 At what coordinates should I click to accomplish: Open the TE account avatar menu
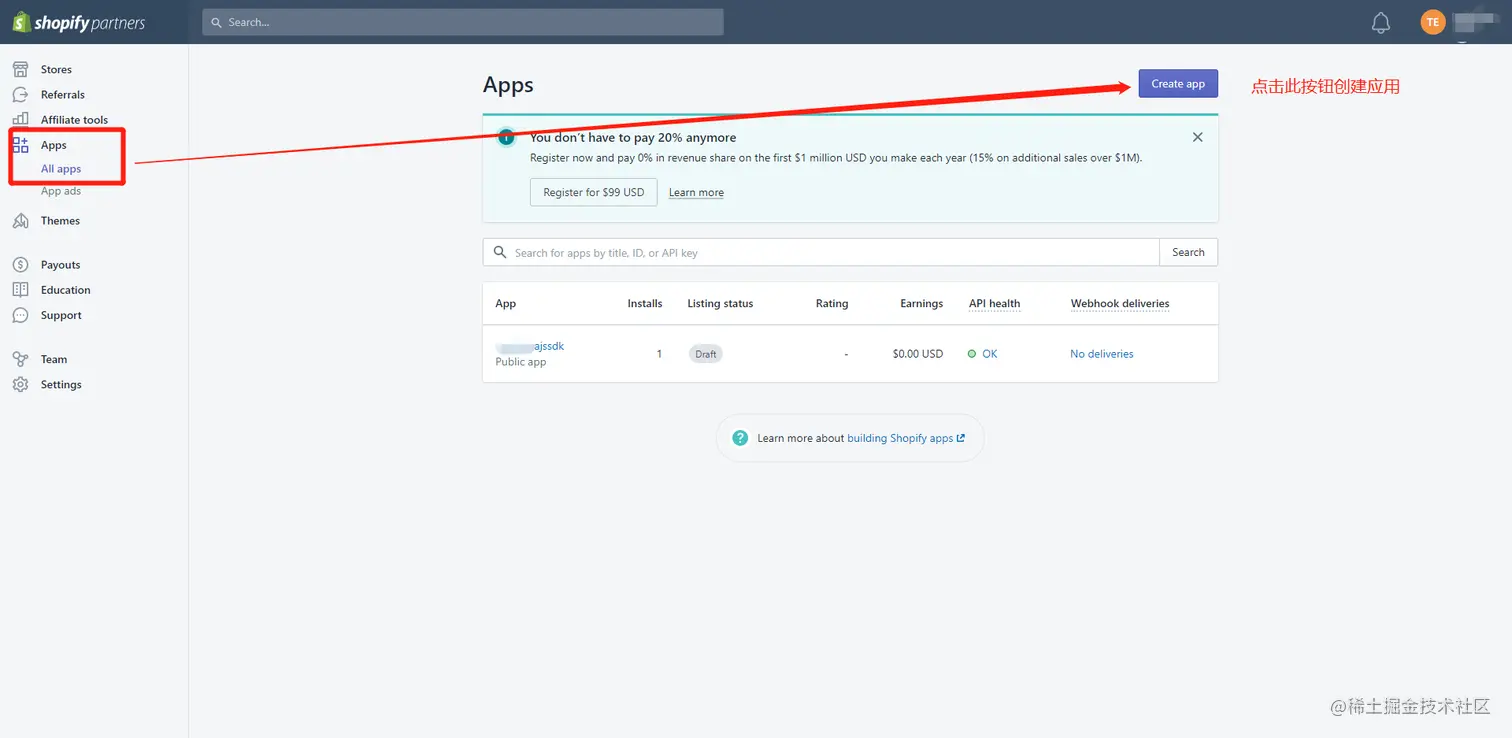pos(1433,22)
